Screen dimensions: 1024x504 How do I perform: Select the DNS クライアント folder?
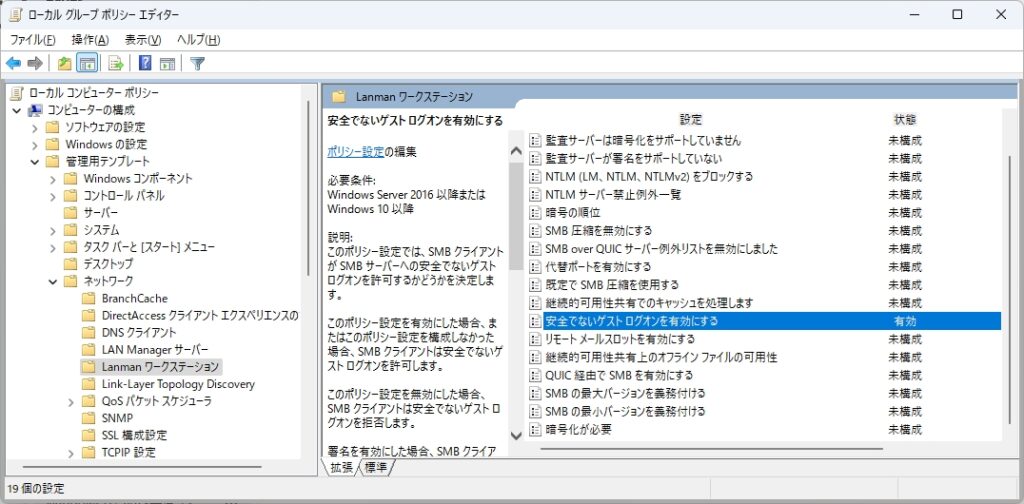pyautogui.click(x=138, y=332)
